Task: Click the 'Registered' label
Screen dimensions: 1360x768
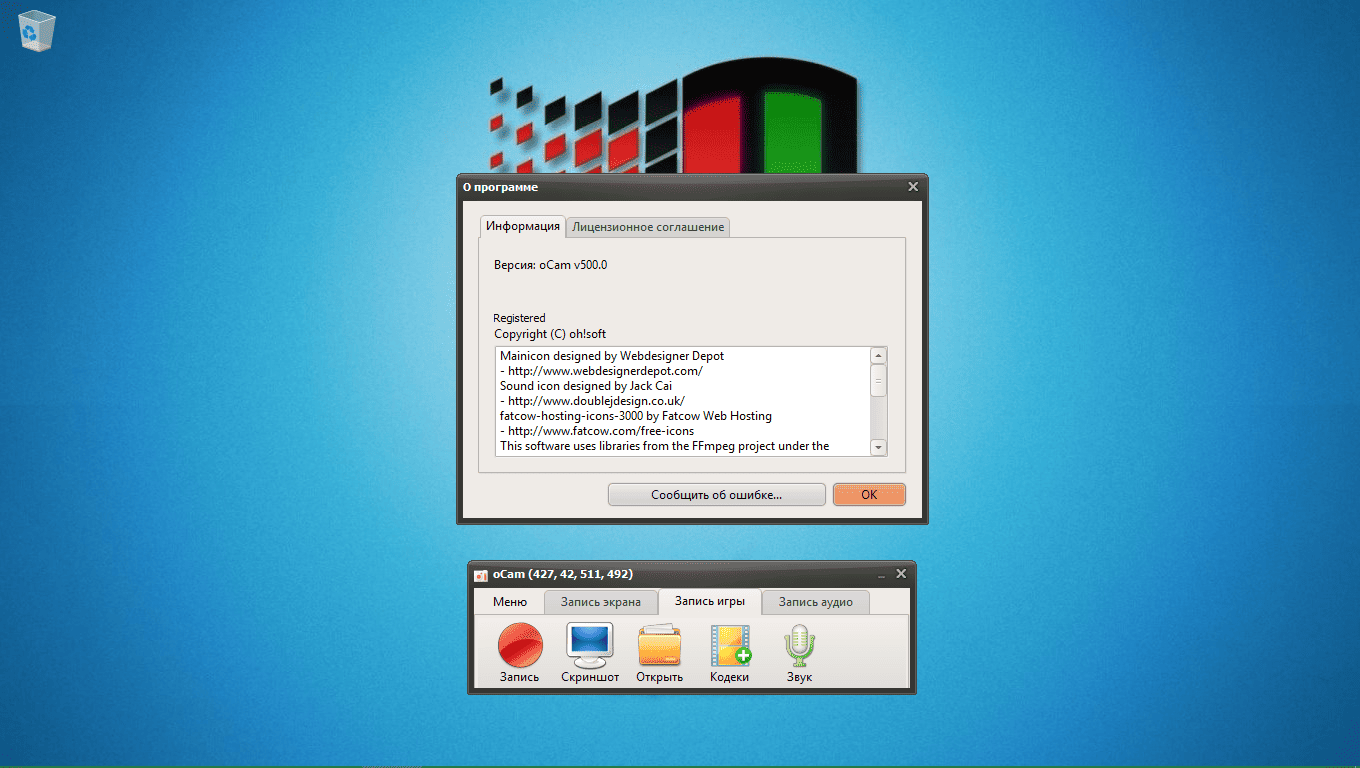Action: pos(519,318)
